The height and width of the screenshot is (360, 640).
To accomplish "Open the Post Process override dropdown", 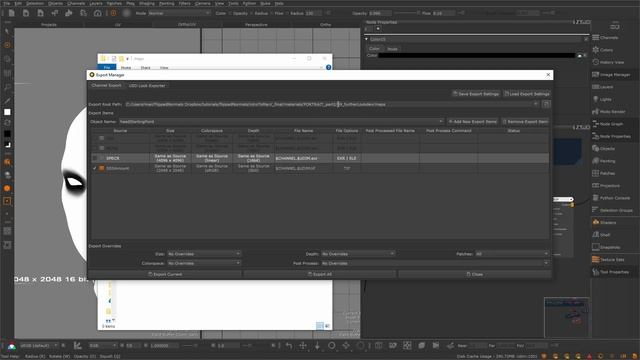I will [435, 263].
